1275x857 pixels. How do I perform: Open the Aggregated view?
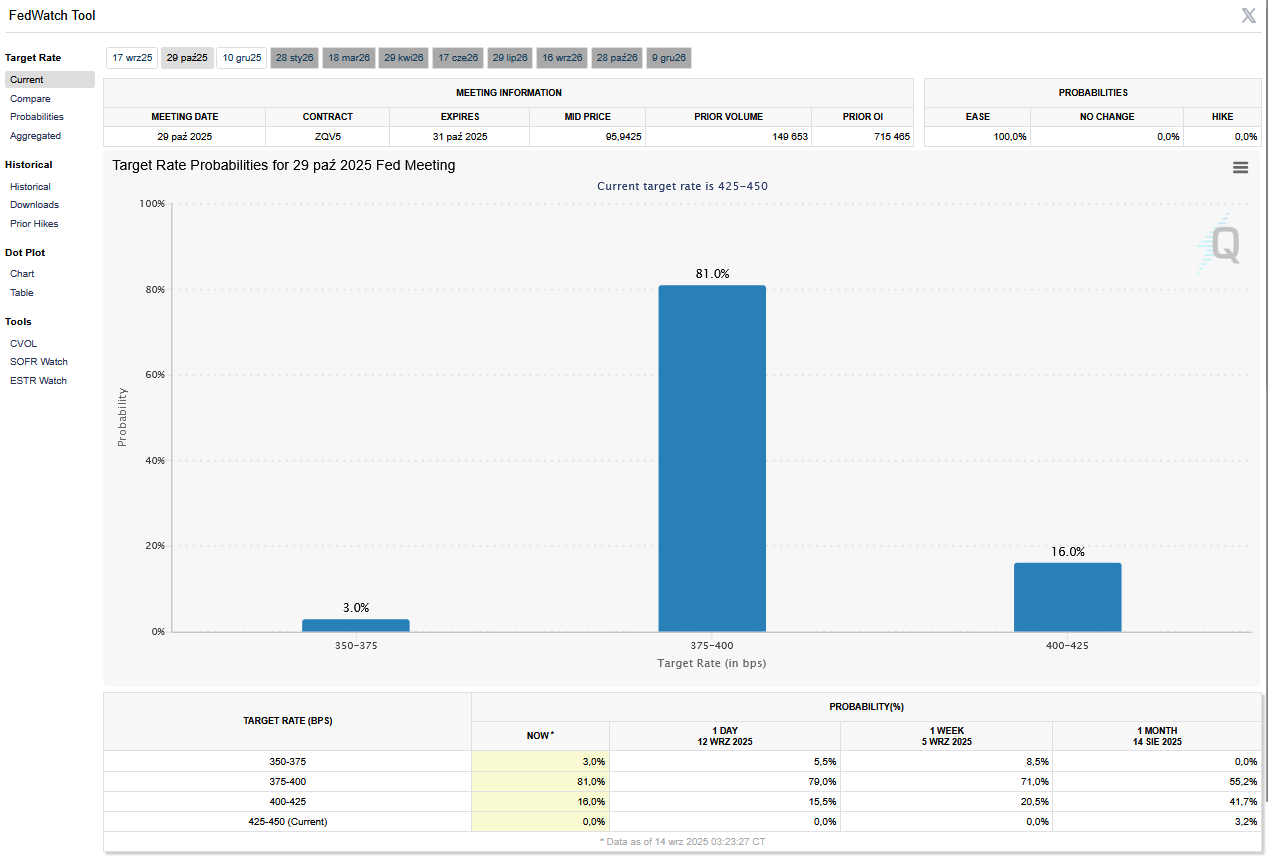pos(35,136)
